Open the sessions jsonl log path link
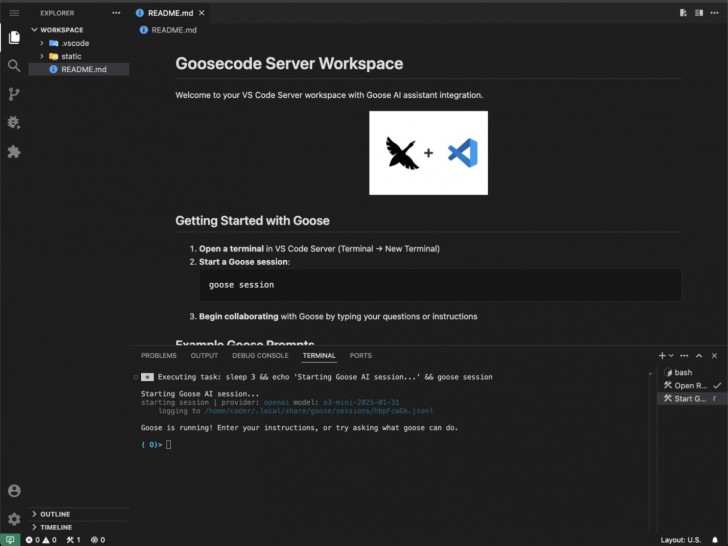 pos(319,411)
